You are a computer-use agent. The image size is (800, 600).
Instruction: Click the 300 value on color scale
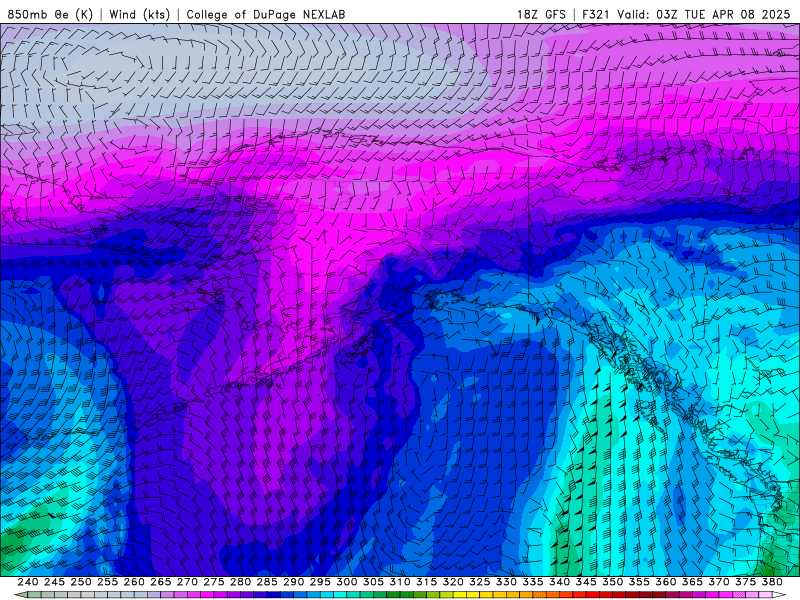click(x=346, y=582)
